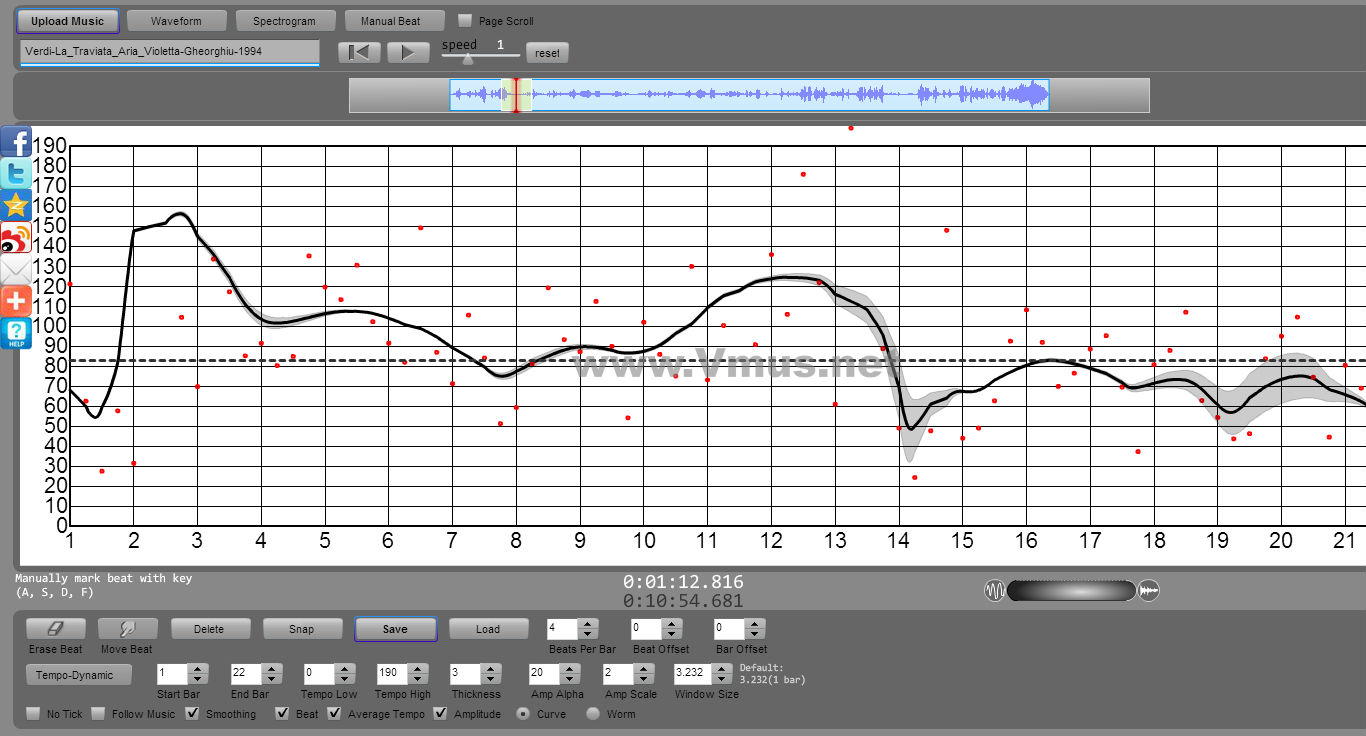The height and width of the screenshot is (736, 1366).
Task: Enable the Page Scroll checkbox
Action: pyautogui.click(x=465, y=21)
